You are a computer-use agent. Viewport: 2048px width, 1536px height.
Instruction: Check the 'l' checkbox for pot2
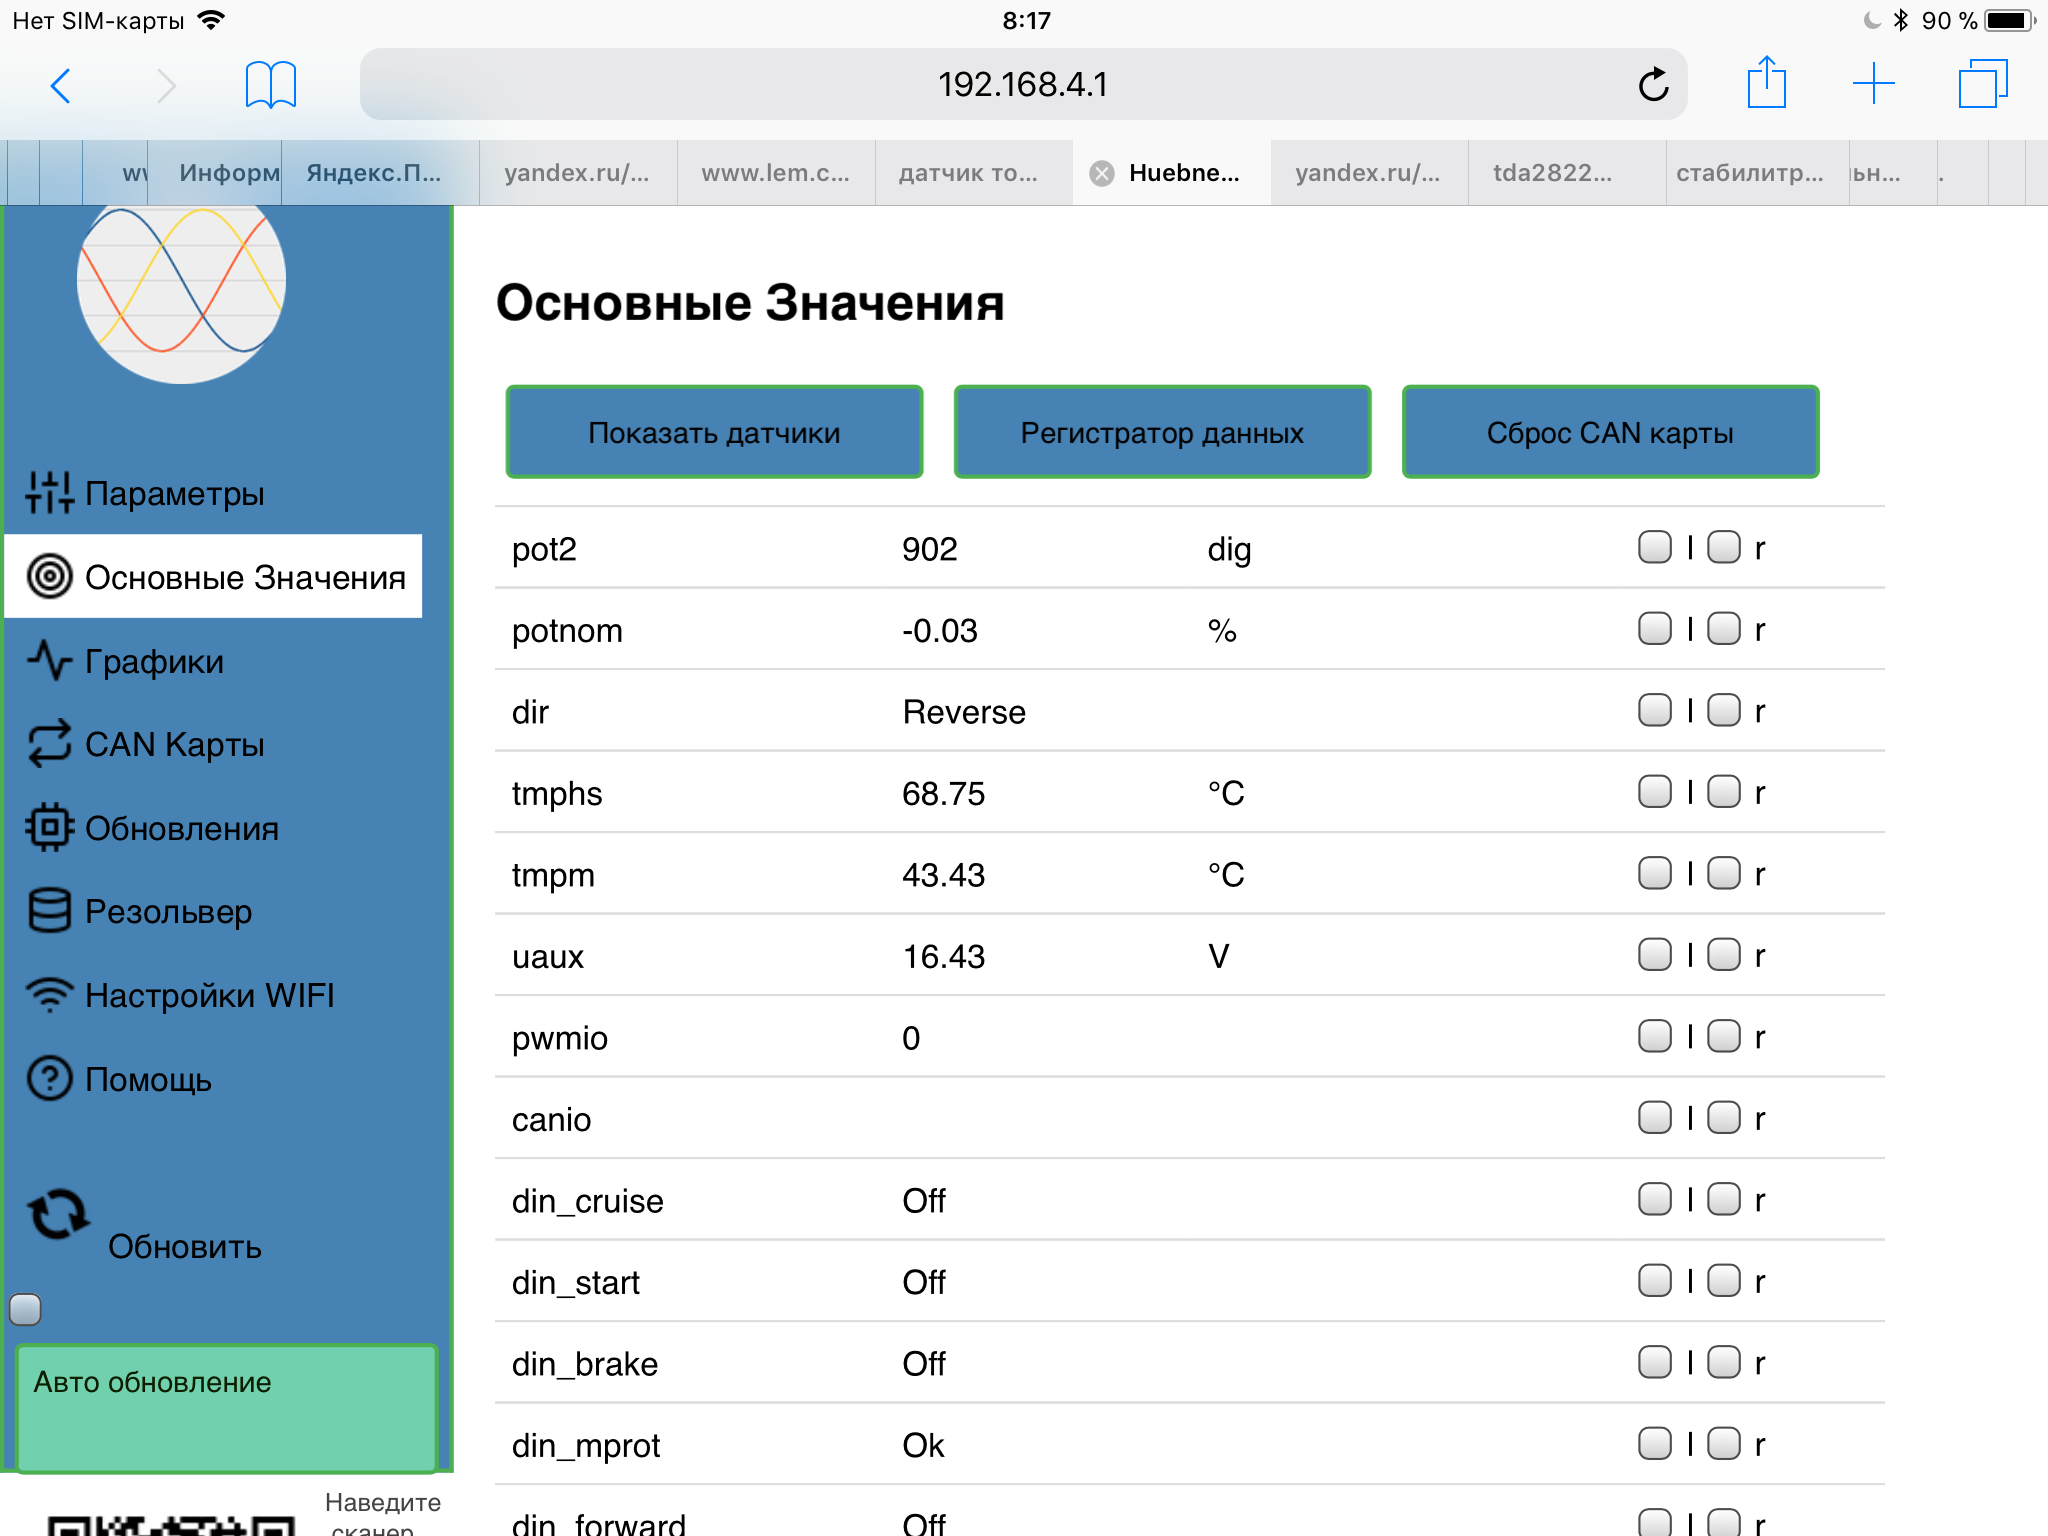click(1654, 547)
